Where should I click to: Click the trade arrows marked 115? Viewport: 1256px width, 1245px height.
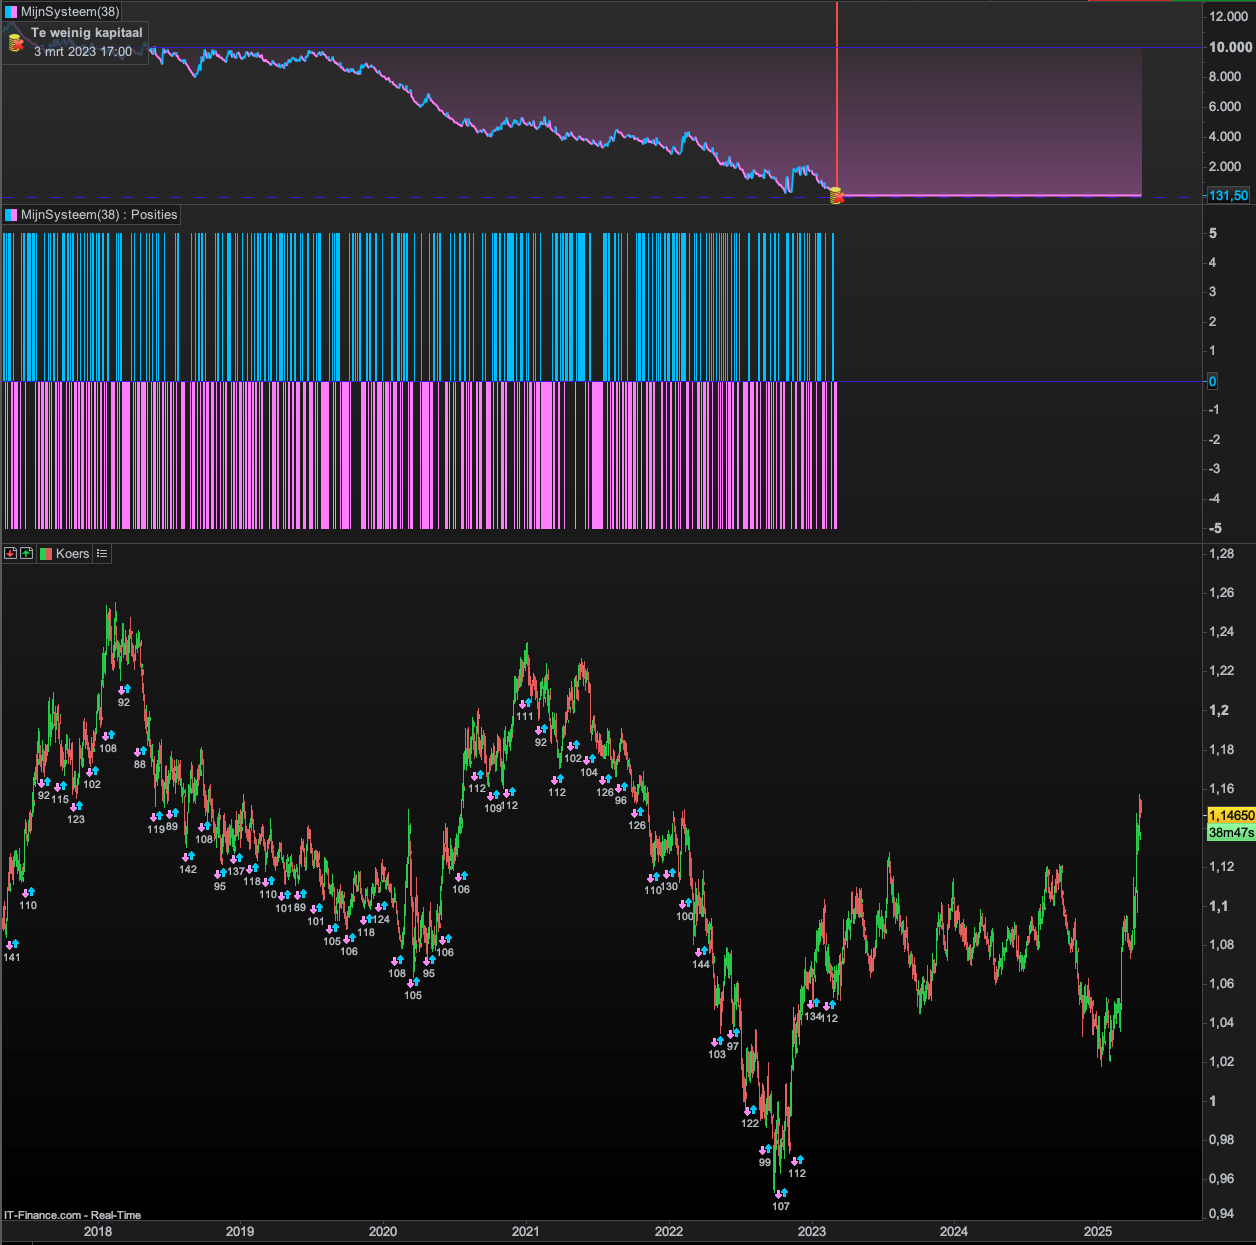pyautogui.click(x=60, y=786)
